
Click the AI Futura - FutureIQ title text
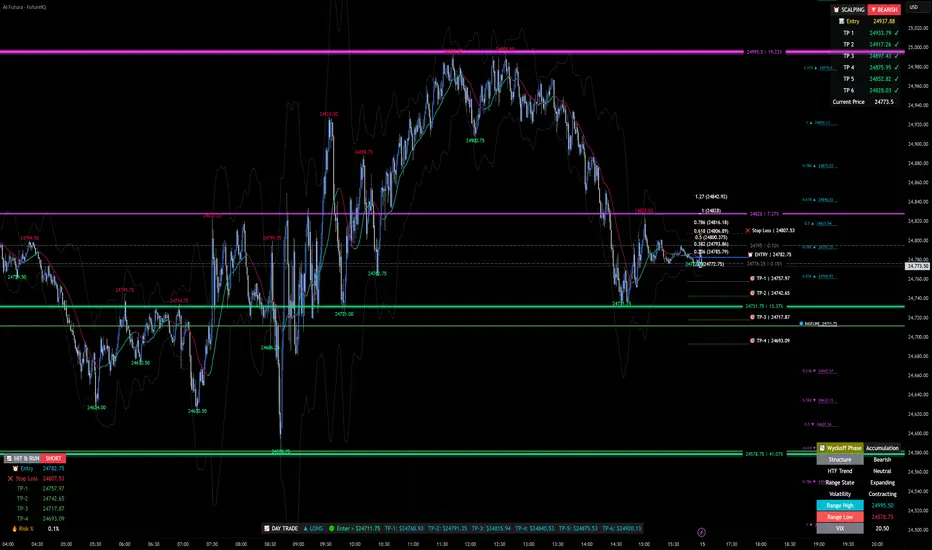click(24, 7)
